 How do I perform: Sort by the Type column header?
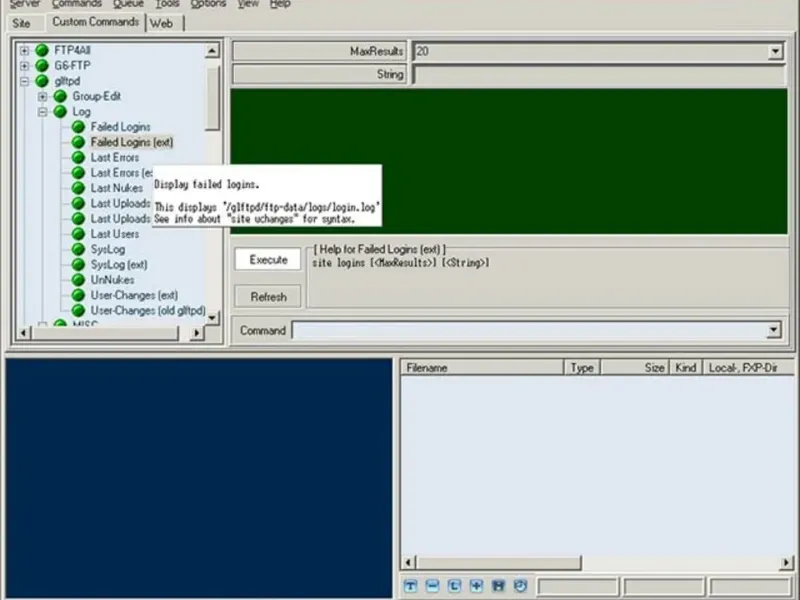click(582, 367)
